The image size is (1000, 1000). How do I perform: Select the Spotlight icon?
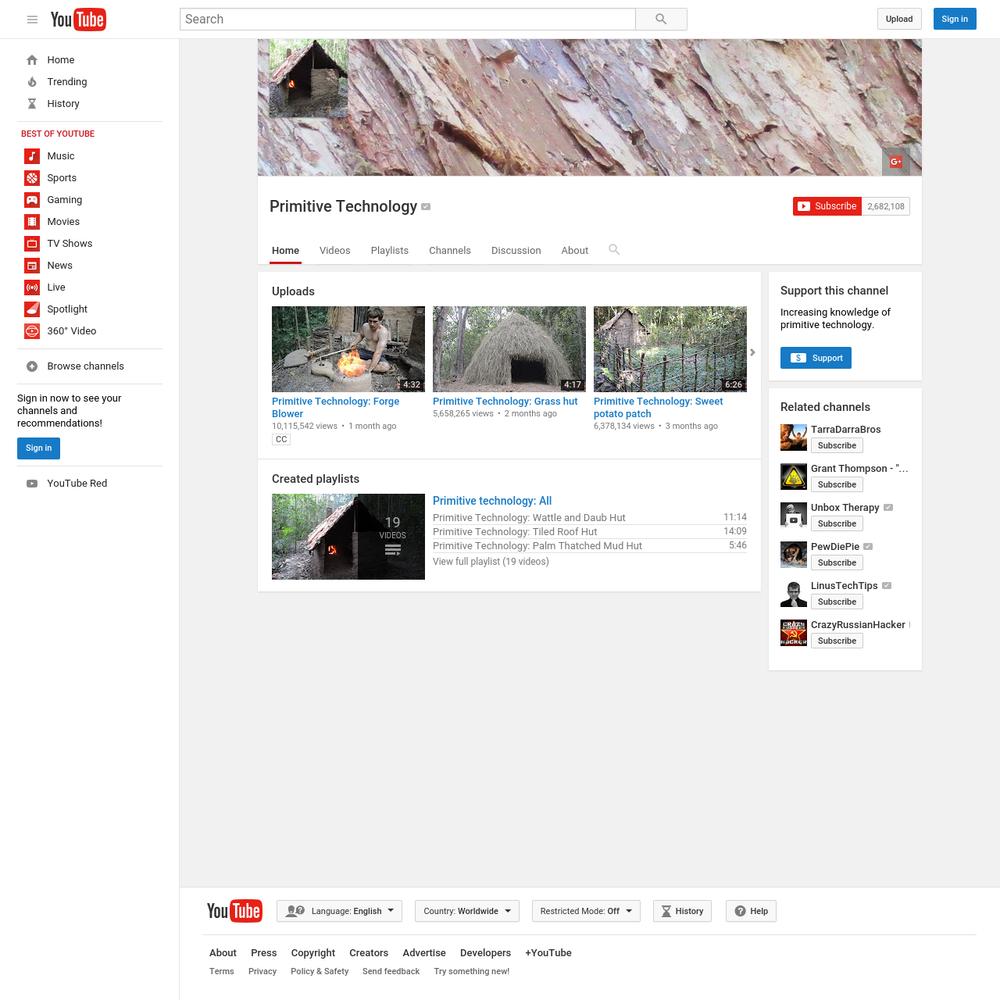coord(32,309)
